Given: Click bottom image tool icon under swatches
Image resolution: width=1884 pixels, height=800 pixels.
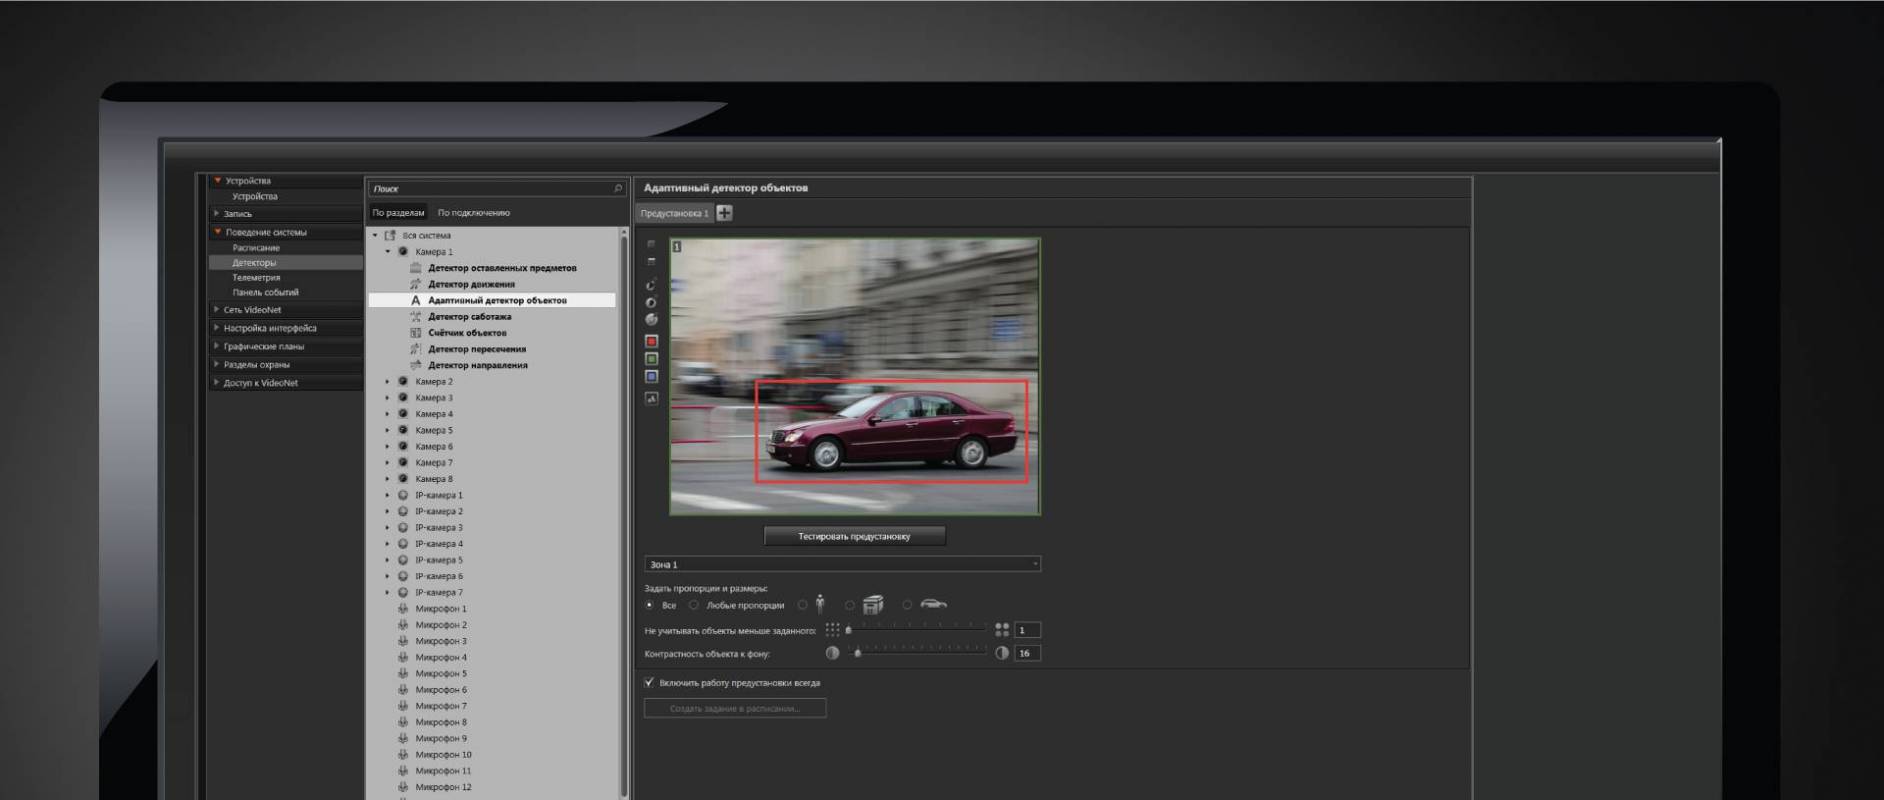Looking at the screenshot, I should coord(651,398).
